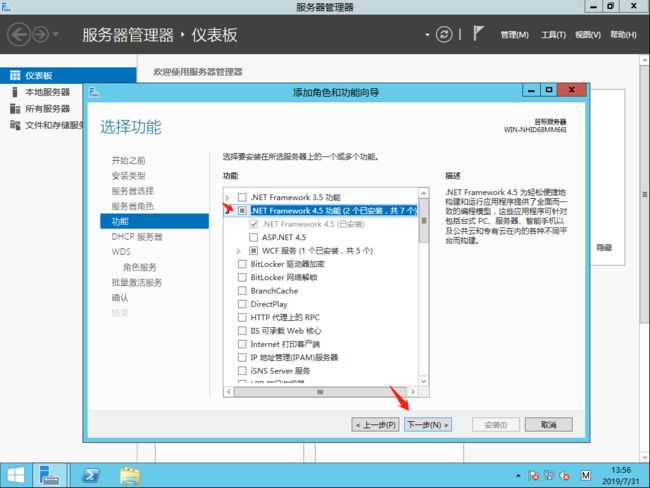Expand the .NET Framework 3.5 功能 node
This screenshot has width=650, height=488.
click(x=228, y=198)
